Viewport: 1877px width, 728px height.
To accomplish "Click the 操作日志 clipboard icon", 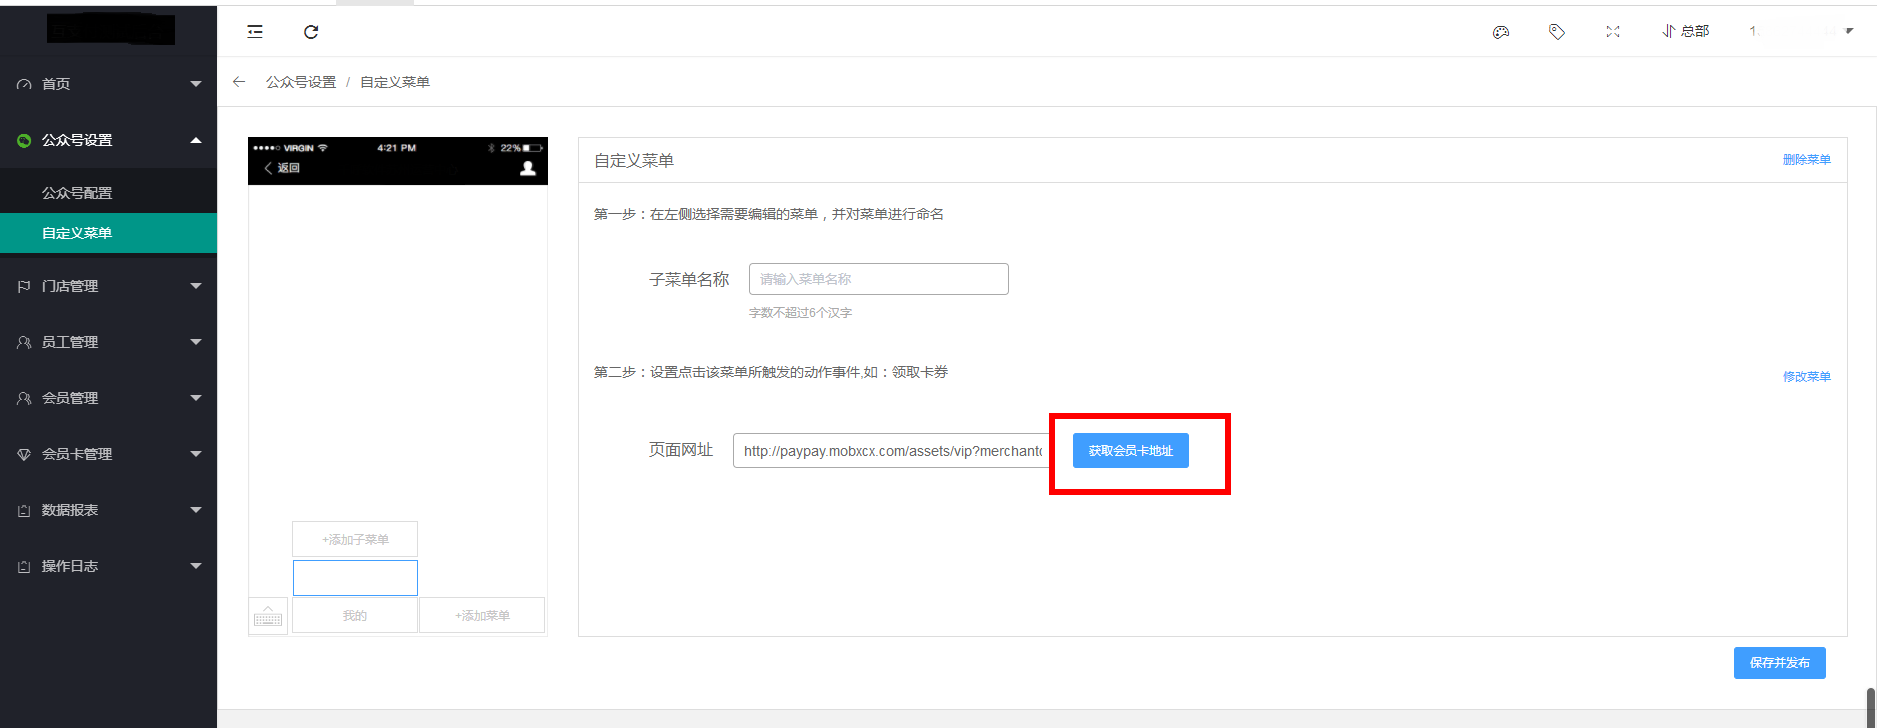I will point(24,567).
